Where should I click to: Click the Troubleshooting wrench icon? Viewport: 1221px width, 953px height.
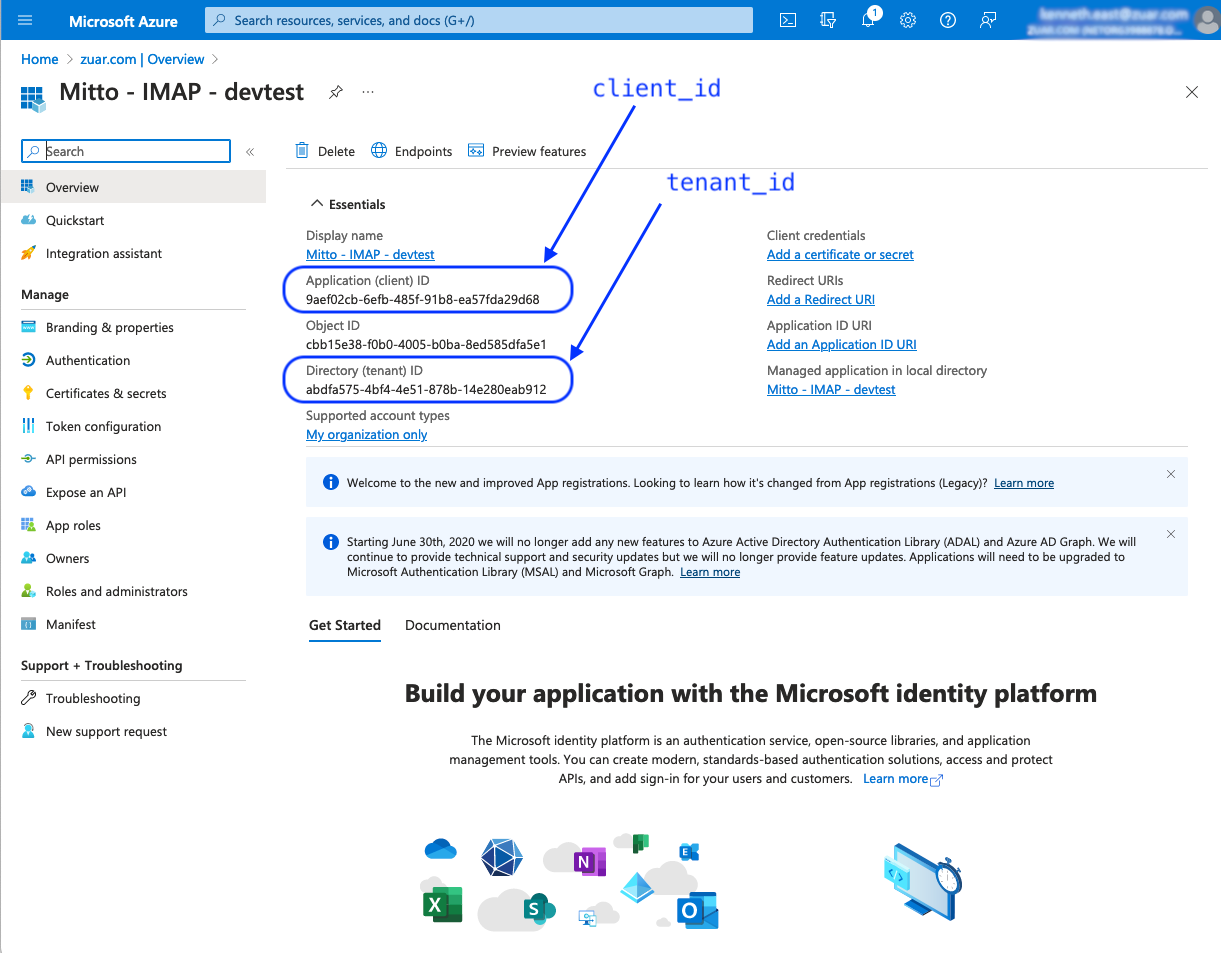point(28,698)
